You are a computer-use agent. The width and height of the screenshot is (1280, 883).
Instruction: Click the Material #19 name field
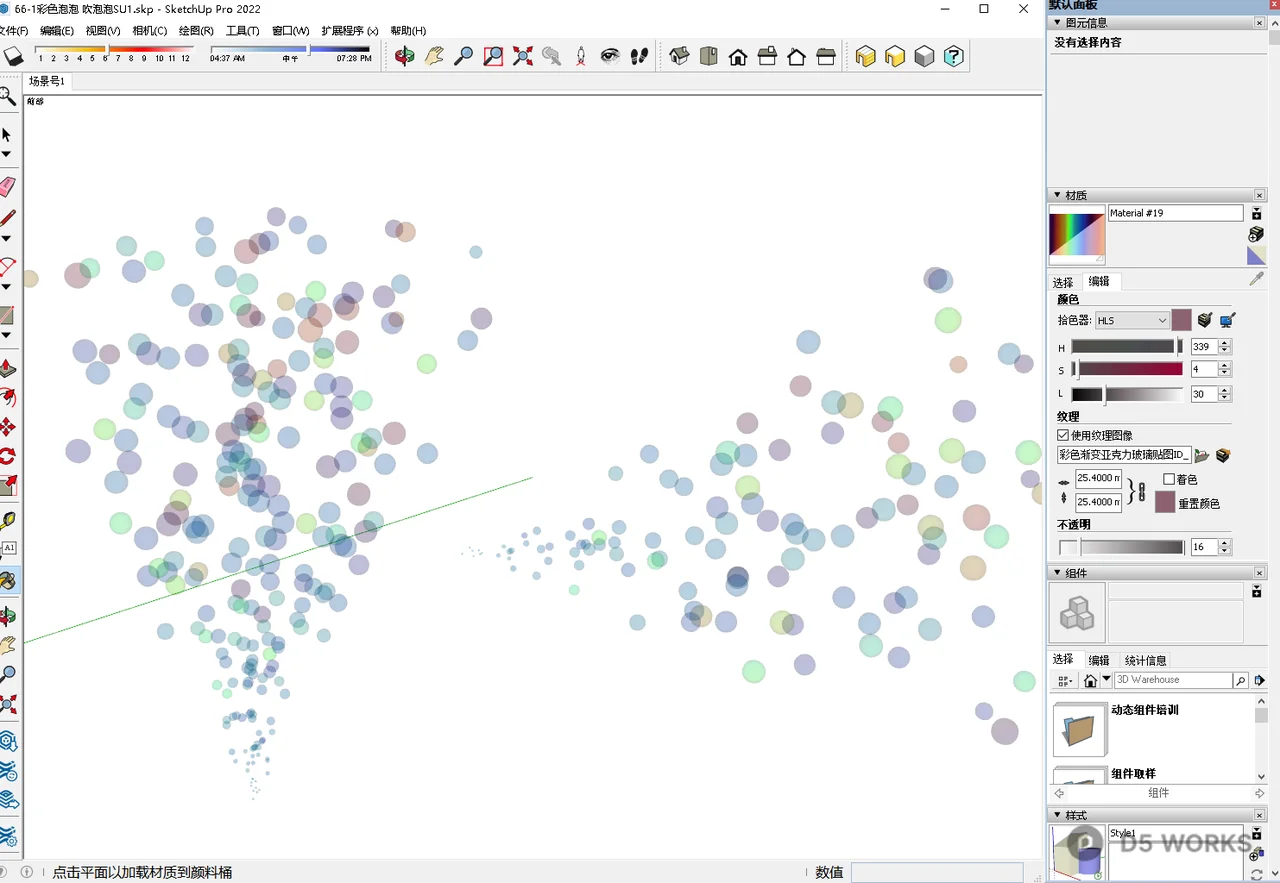[1175, 213]
